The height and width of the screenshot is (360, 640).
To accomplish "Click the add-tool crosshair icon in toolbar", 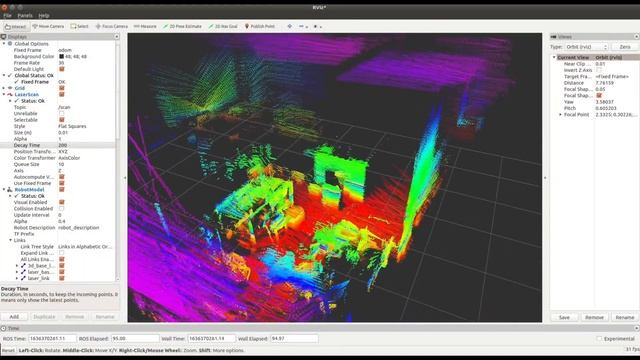I will point(289,27).
